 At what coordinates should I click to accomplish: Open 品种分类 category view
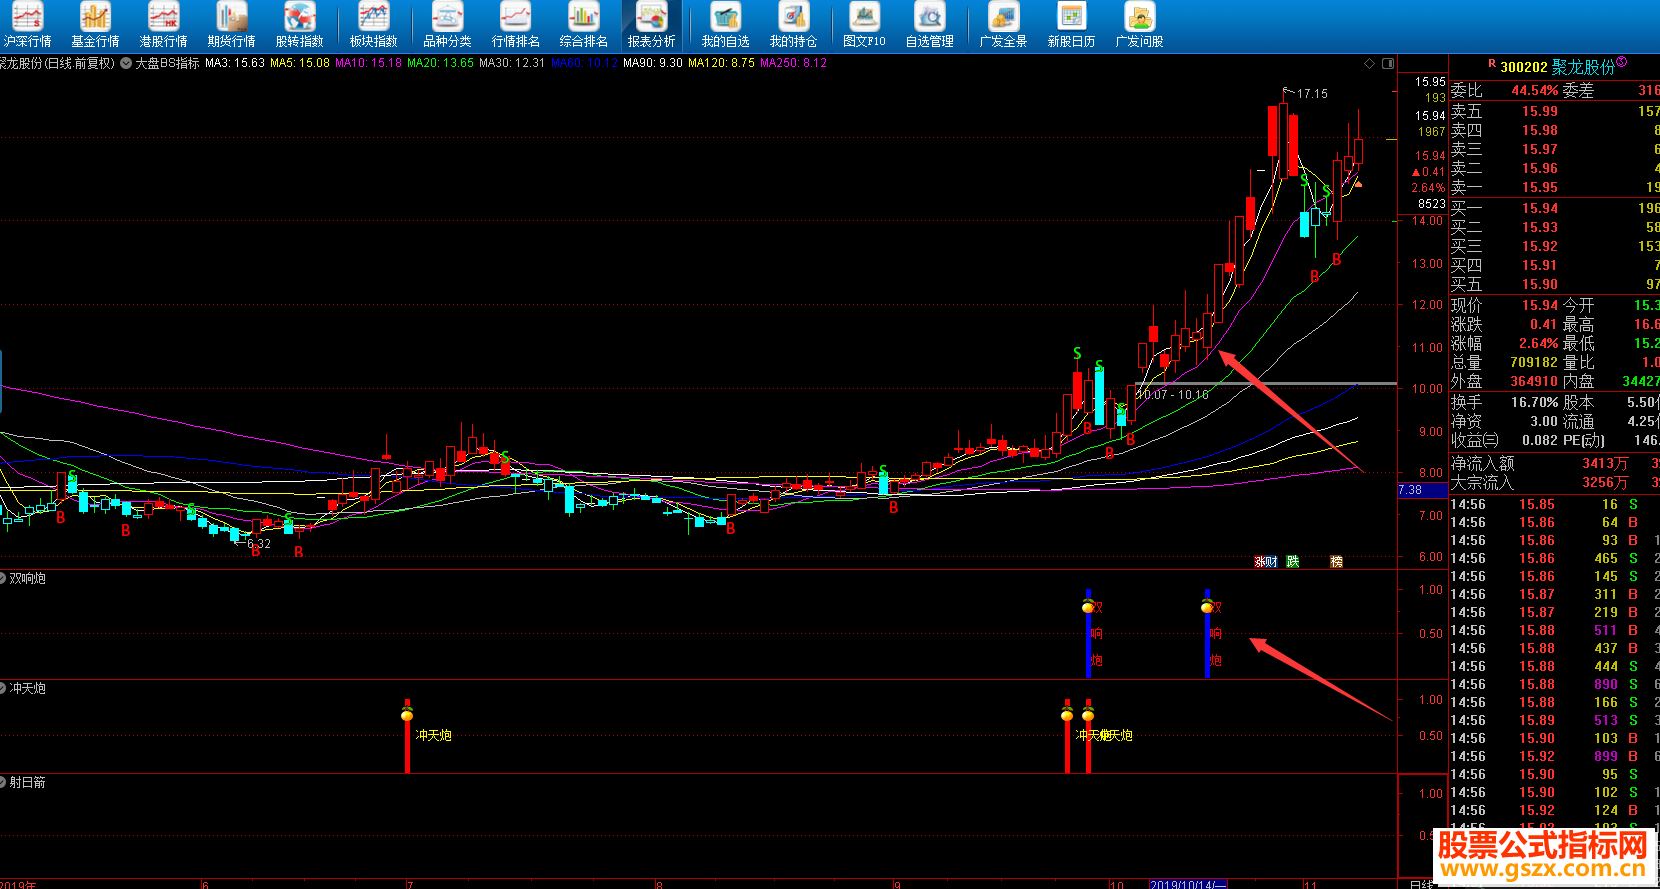(447, 26)
